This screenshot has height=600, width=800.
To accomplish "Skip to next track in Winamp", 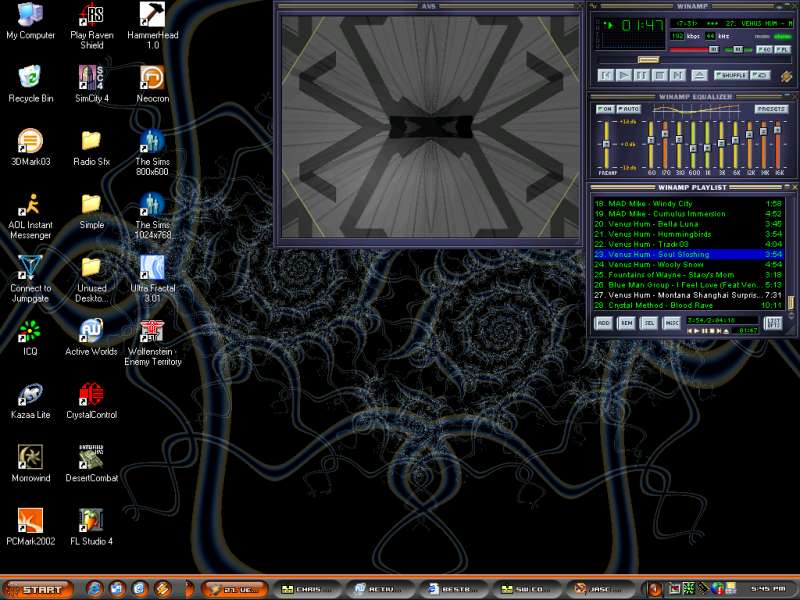I will pos(678,75).
